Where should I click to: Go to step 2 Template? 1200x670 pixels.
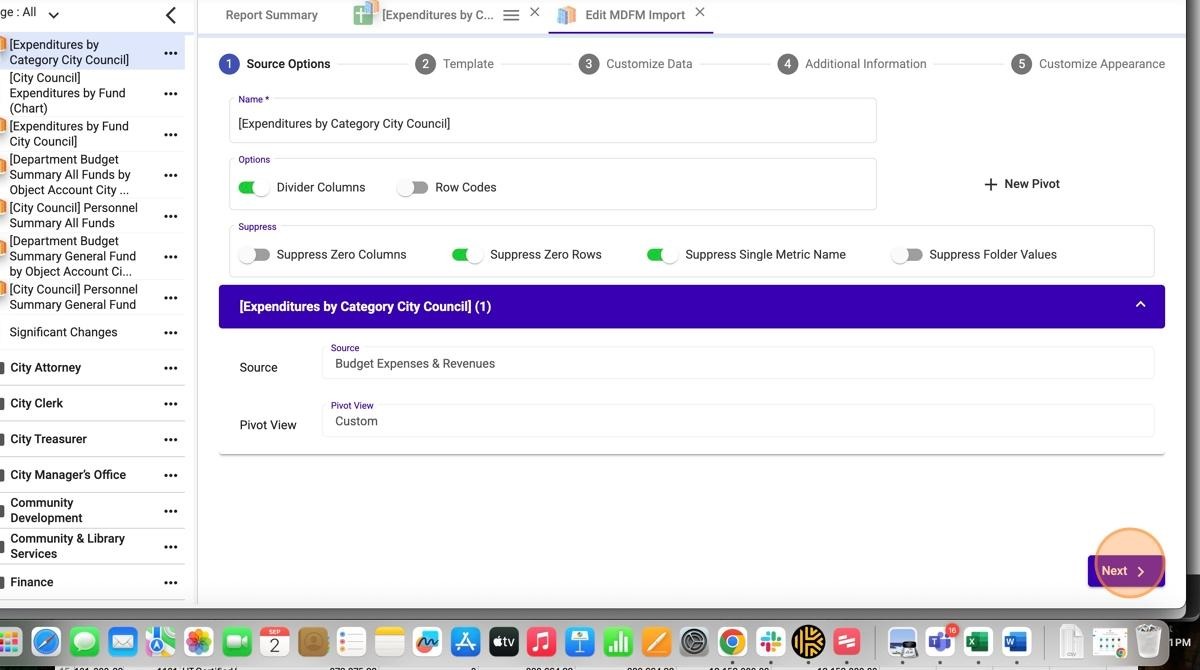point(455,64)
